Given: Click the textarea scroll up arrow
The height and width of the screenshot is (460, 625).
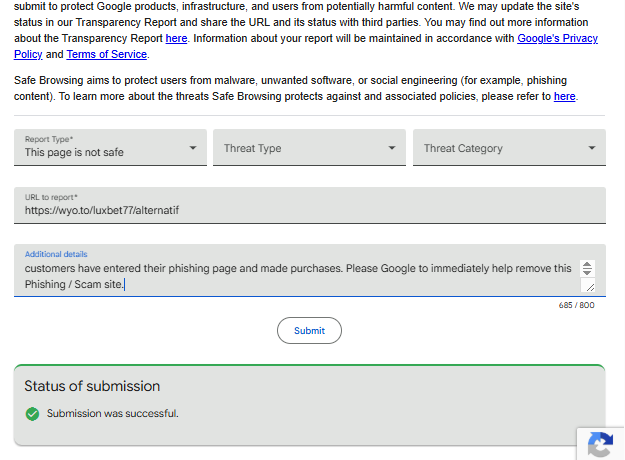Looking at the screenshot, I should pos(587,264).
